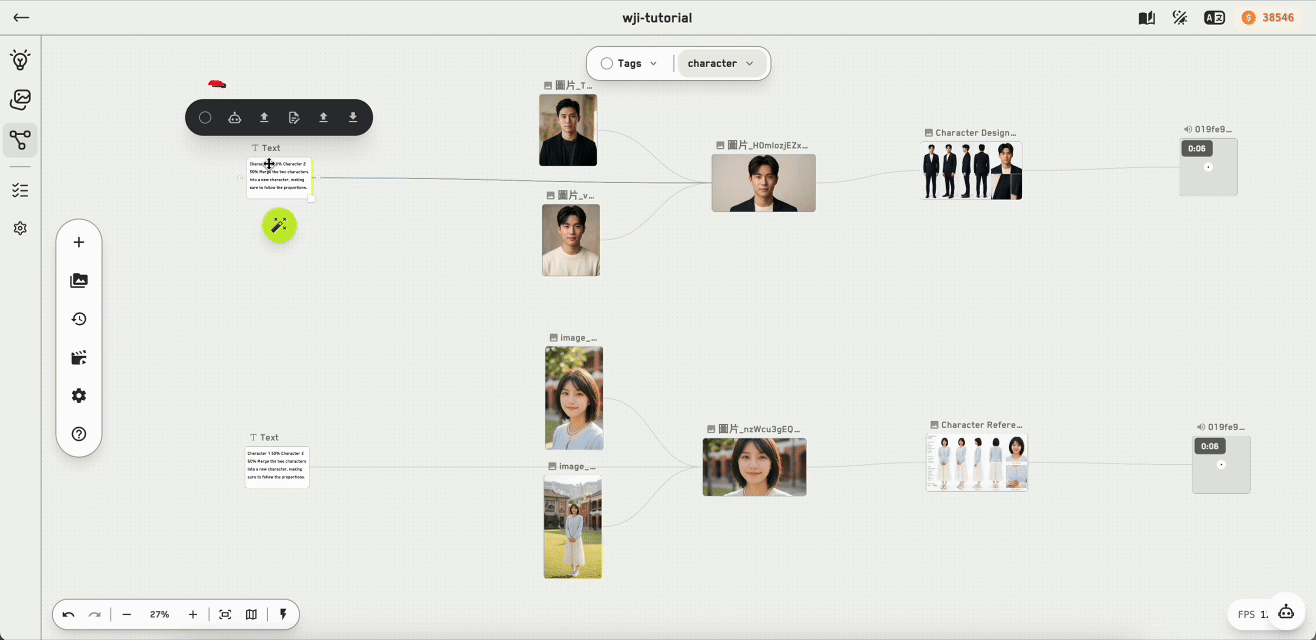Open the character dropdown filter
This screenshot has width=1316, height=640.
click(722, 63)
